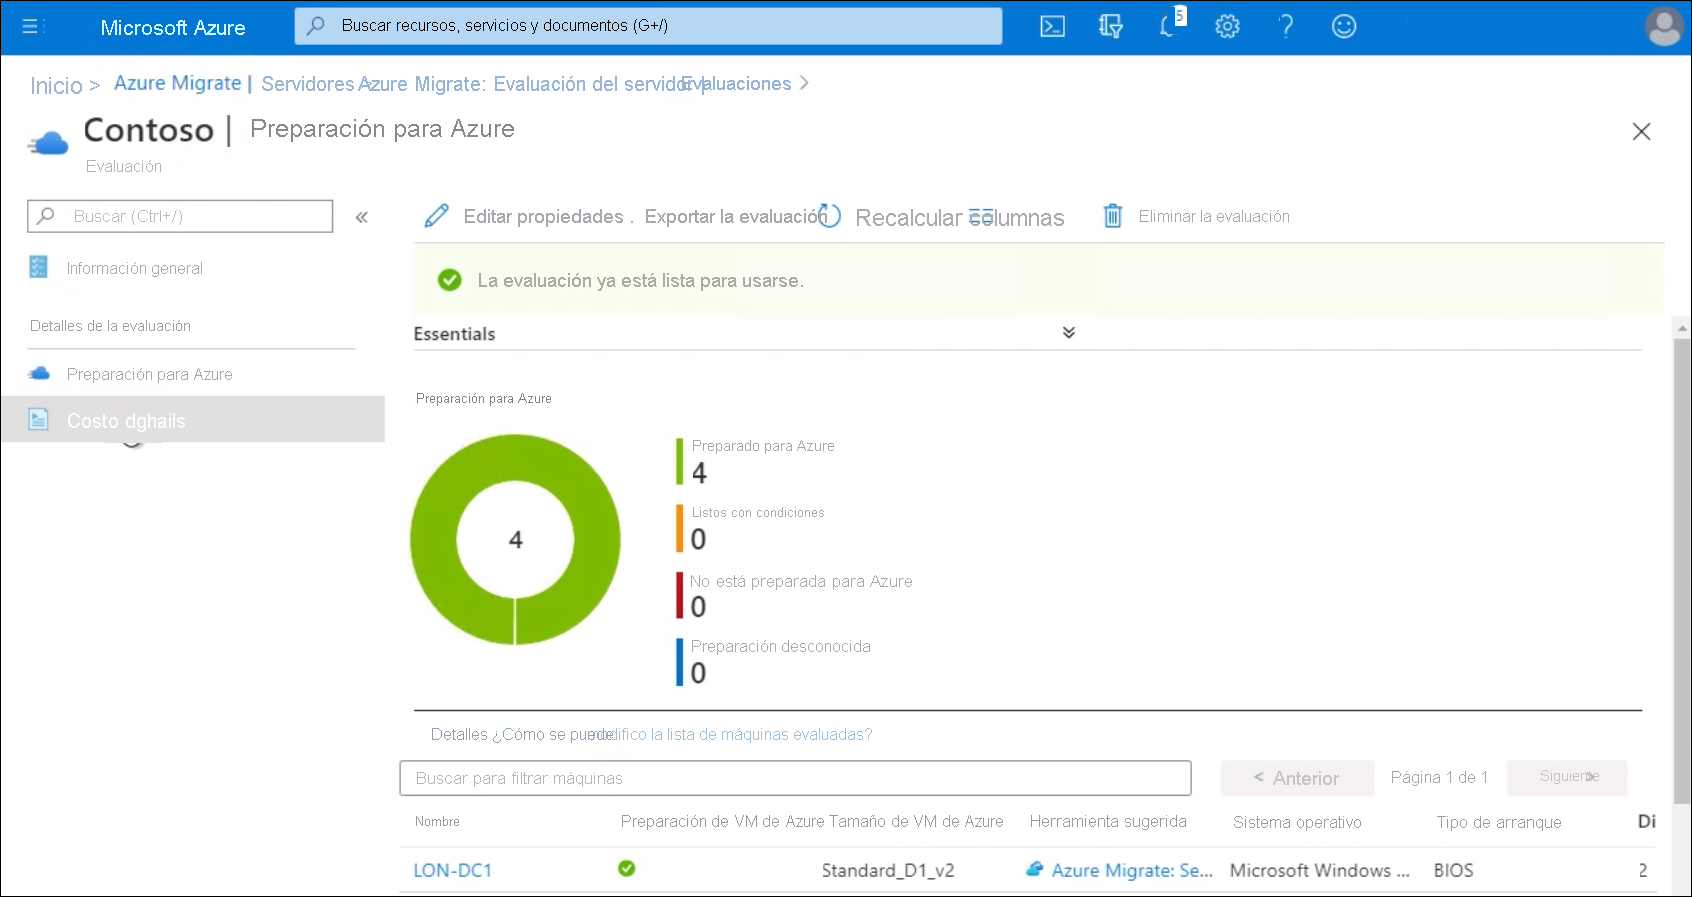Click the Sistema operativo column header
1692x897 pixels.
1297,822
